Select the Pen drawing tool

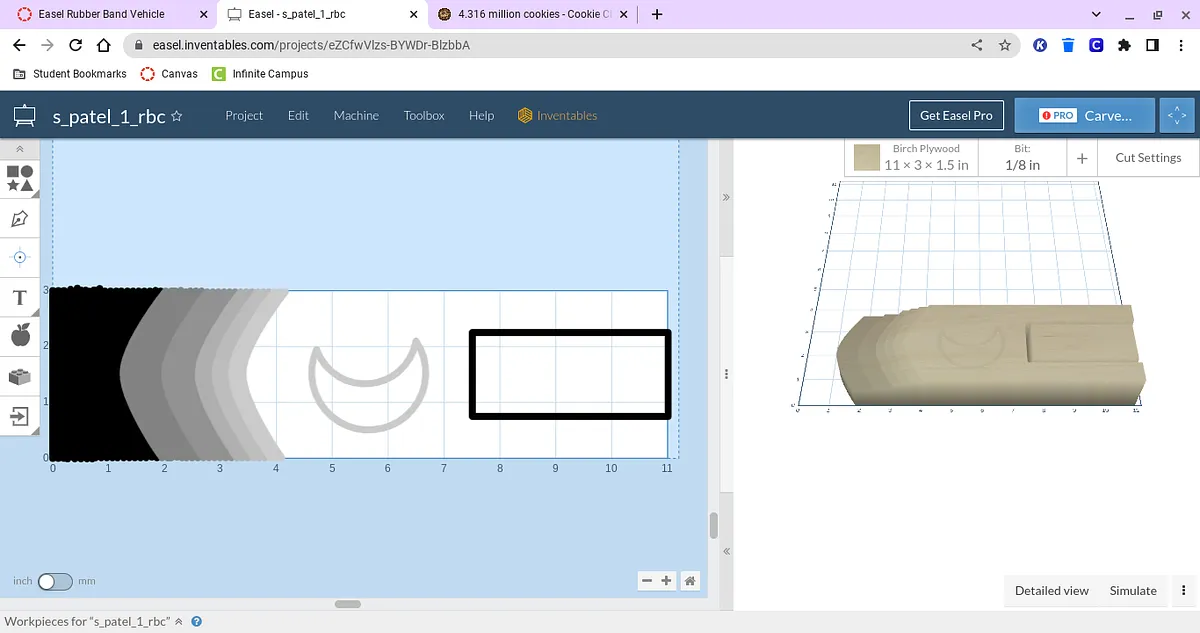tap(20, 218)
